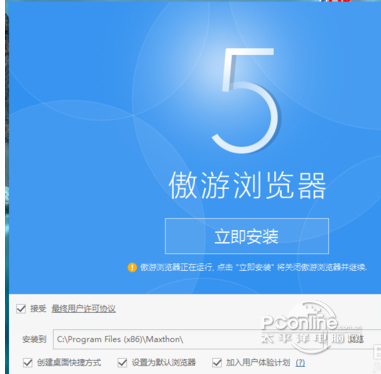Click the 傲游浏览器 title text

247,186
